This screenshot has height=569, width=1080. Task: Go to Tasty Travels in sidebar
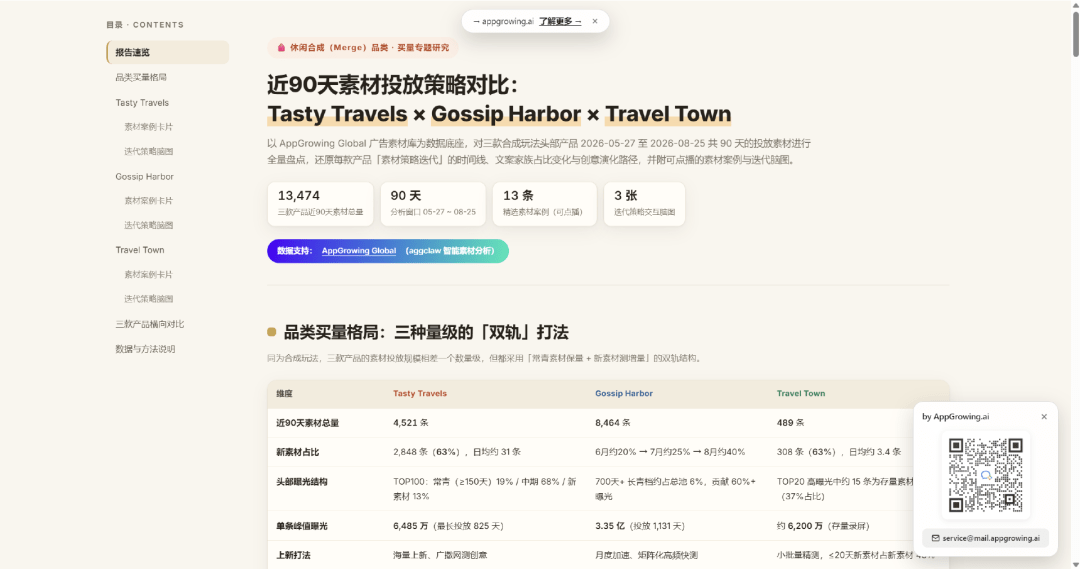pyautogui.click(x=142, y=103)
